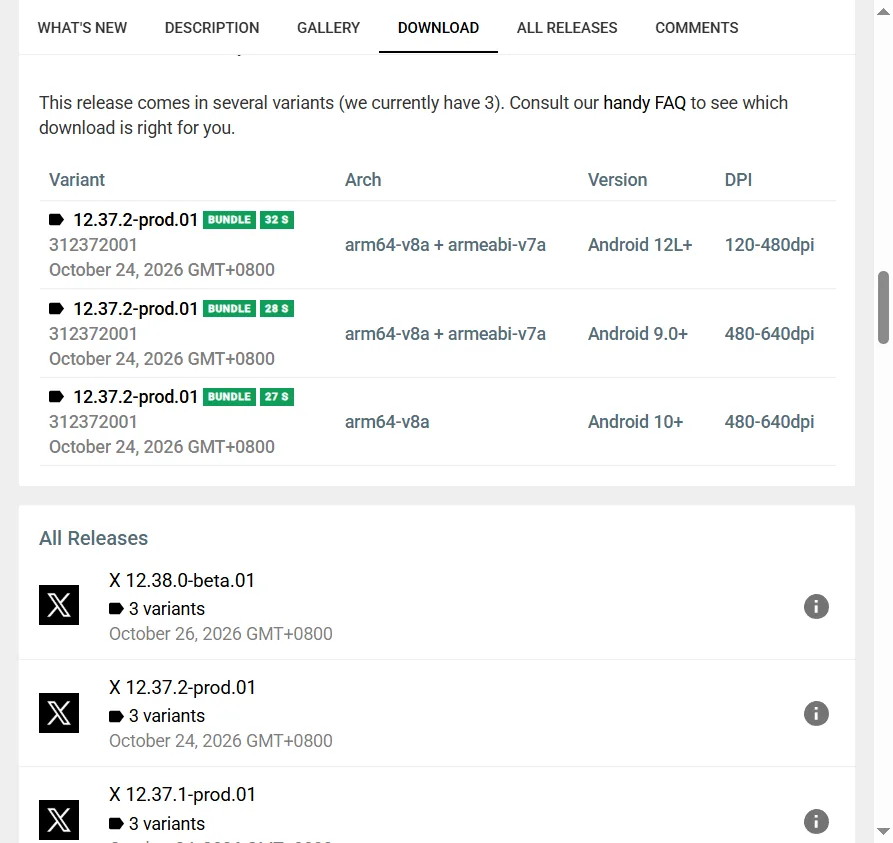The width and height of the screenshot is (893, 843).
Task: Switch to the What's New tab
Action: click(x=82, y=27)
